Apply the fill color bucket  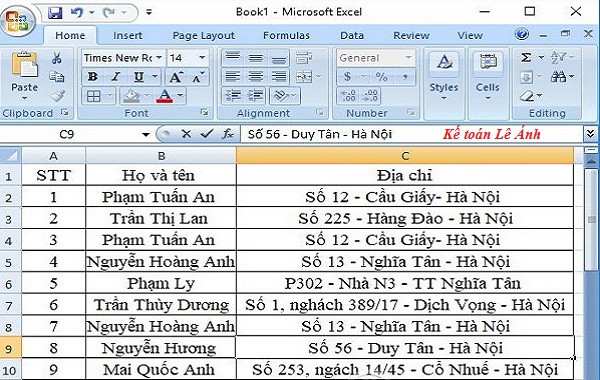(131, 96)
